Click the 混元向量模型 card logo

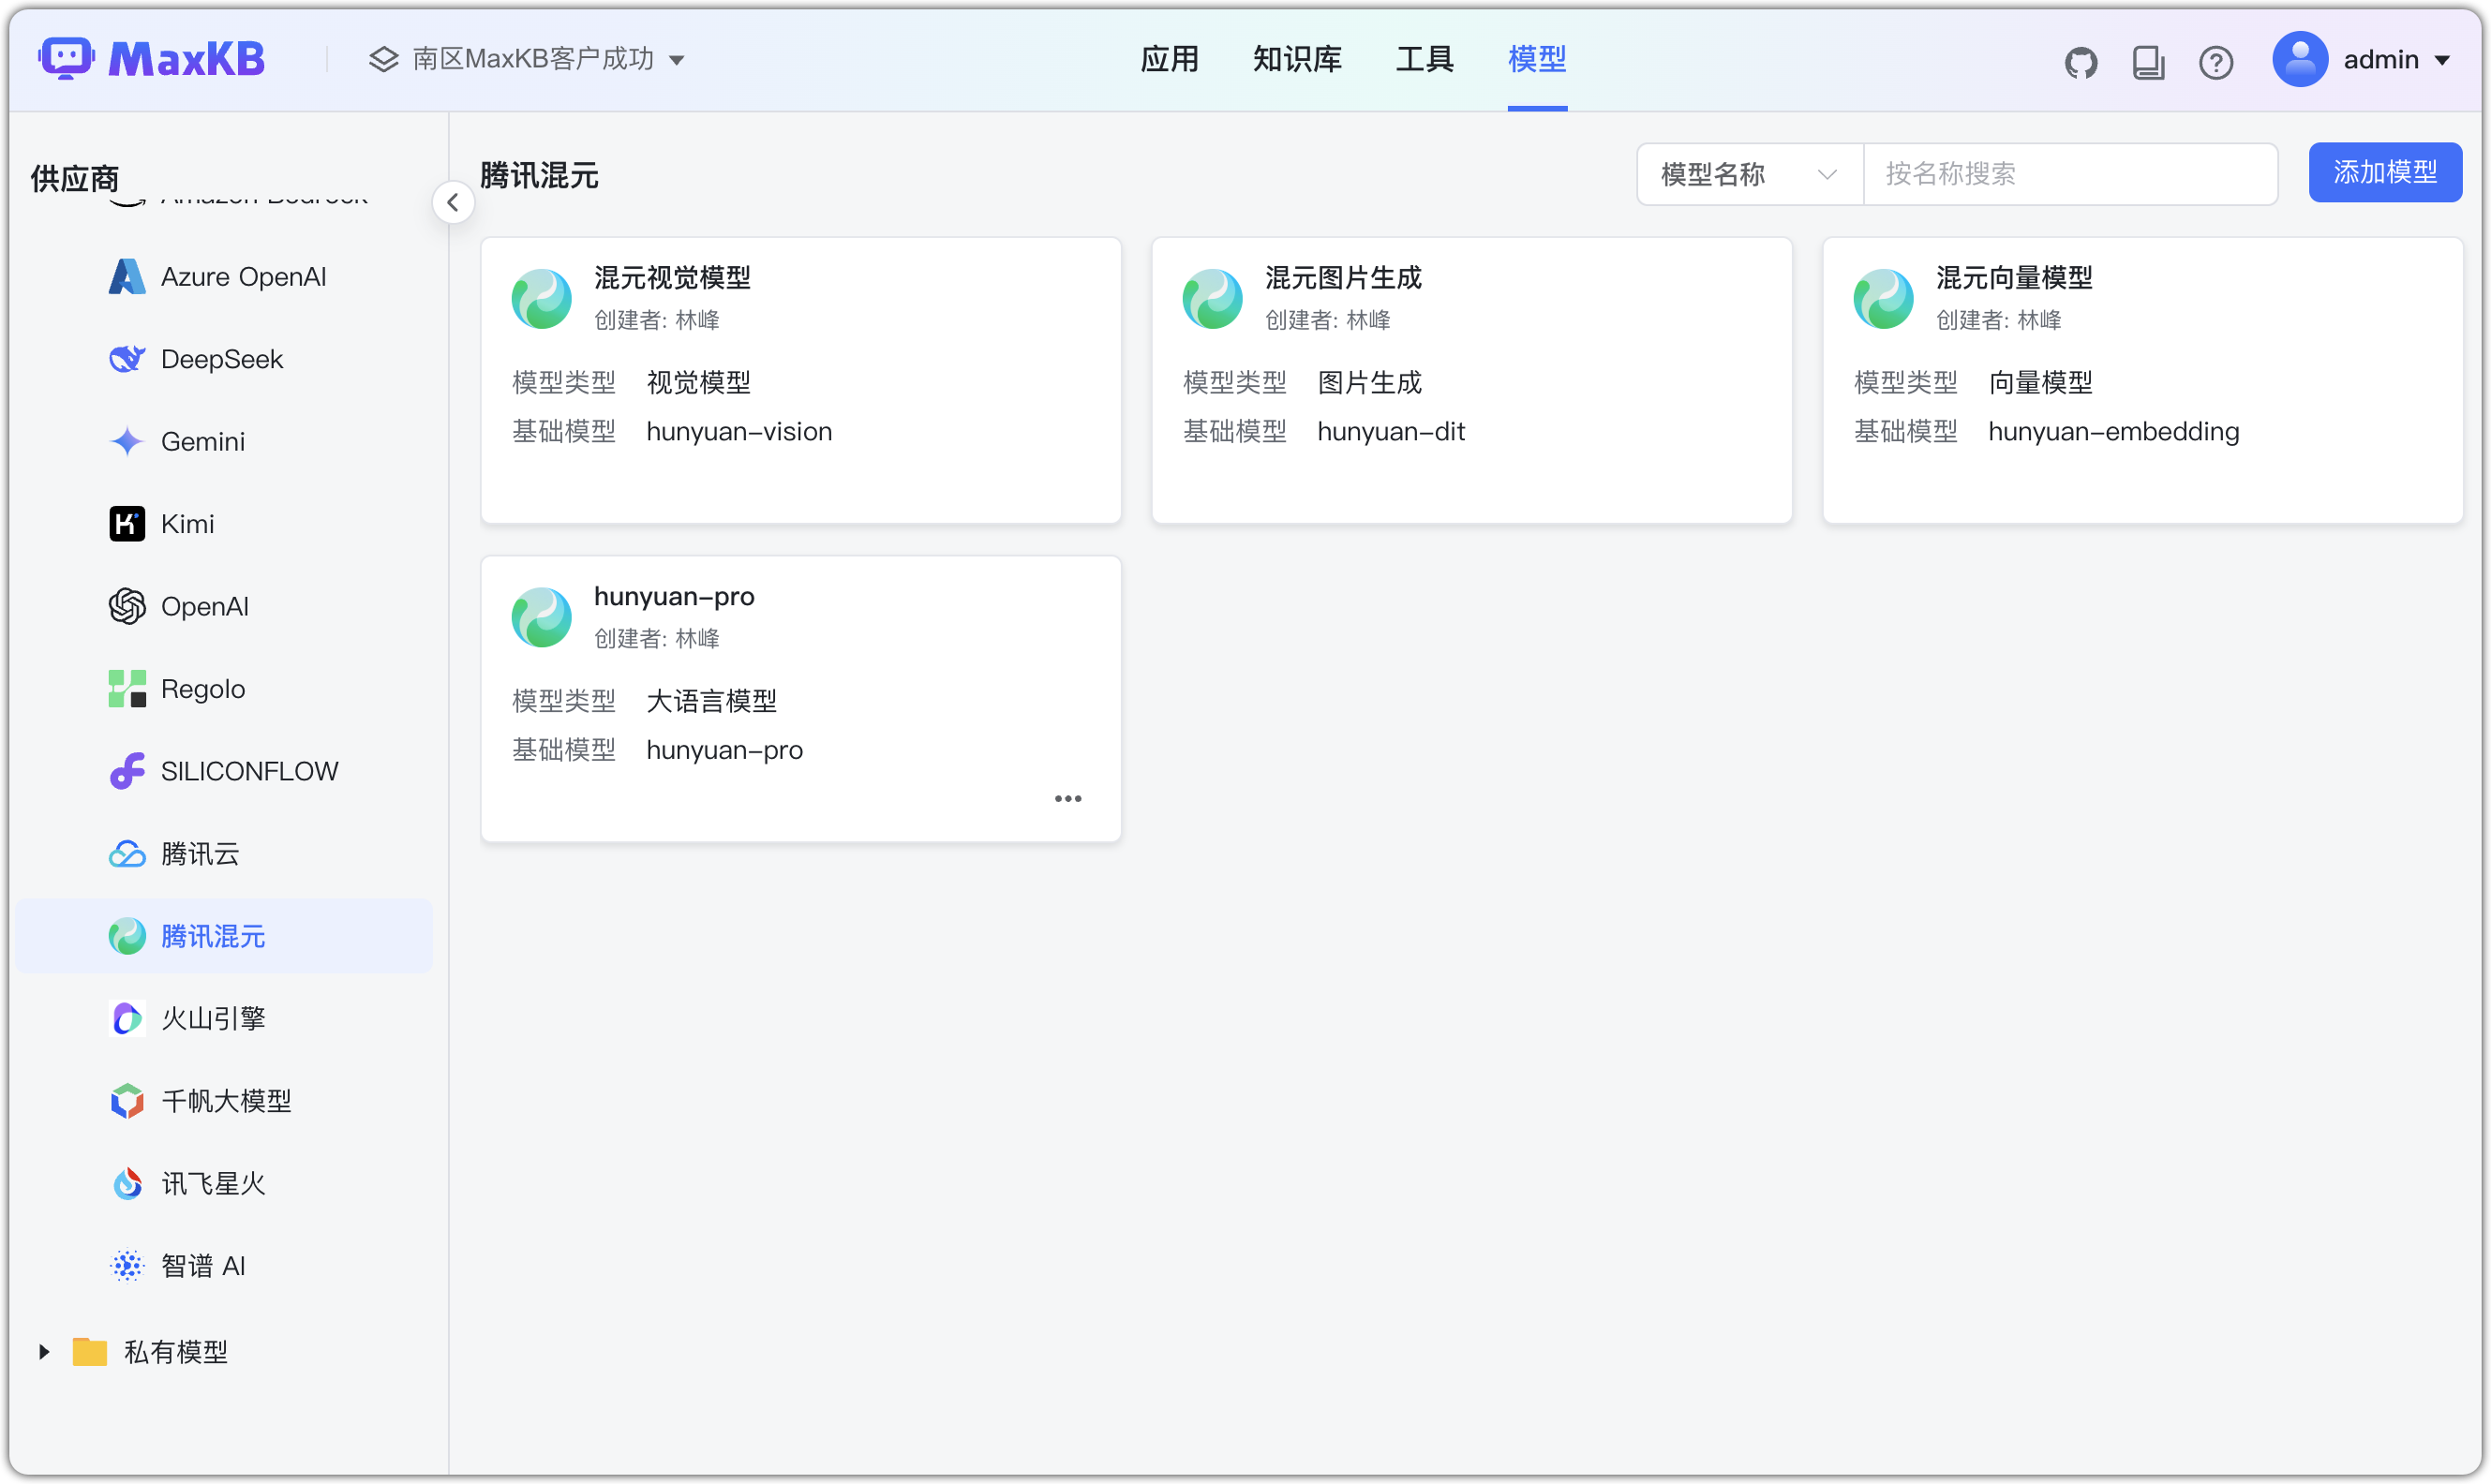click(1883, 298)
